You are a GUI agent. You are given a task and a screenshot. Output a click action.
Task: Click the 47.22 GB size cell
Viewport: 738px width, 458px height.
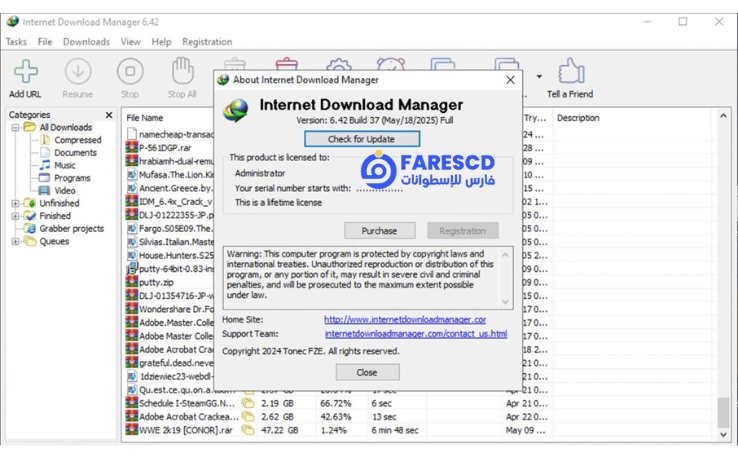pyautogui.click(x=280, y=430)
